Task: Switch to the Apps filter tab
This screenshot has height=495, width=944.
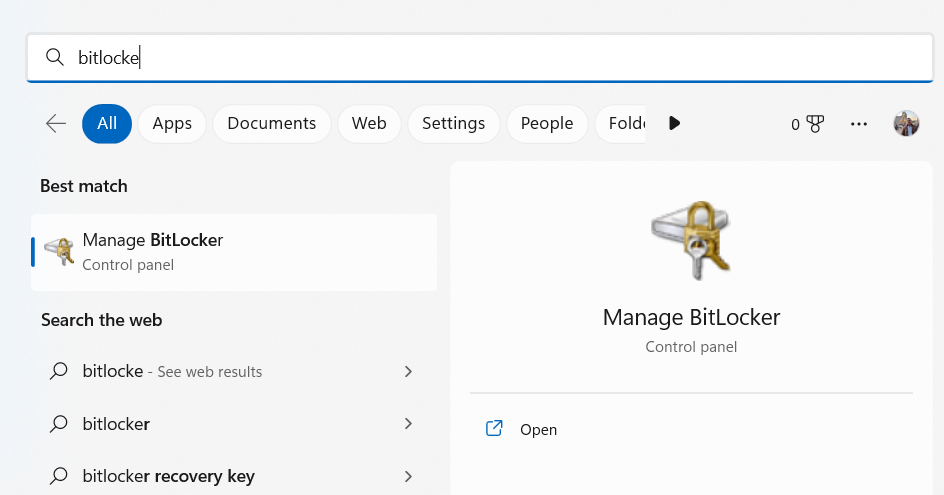Action: tap(172, 123)
